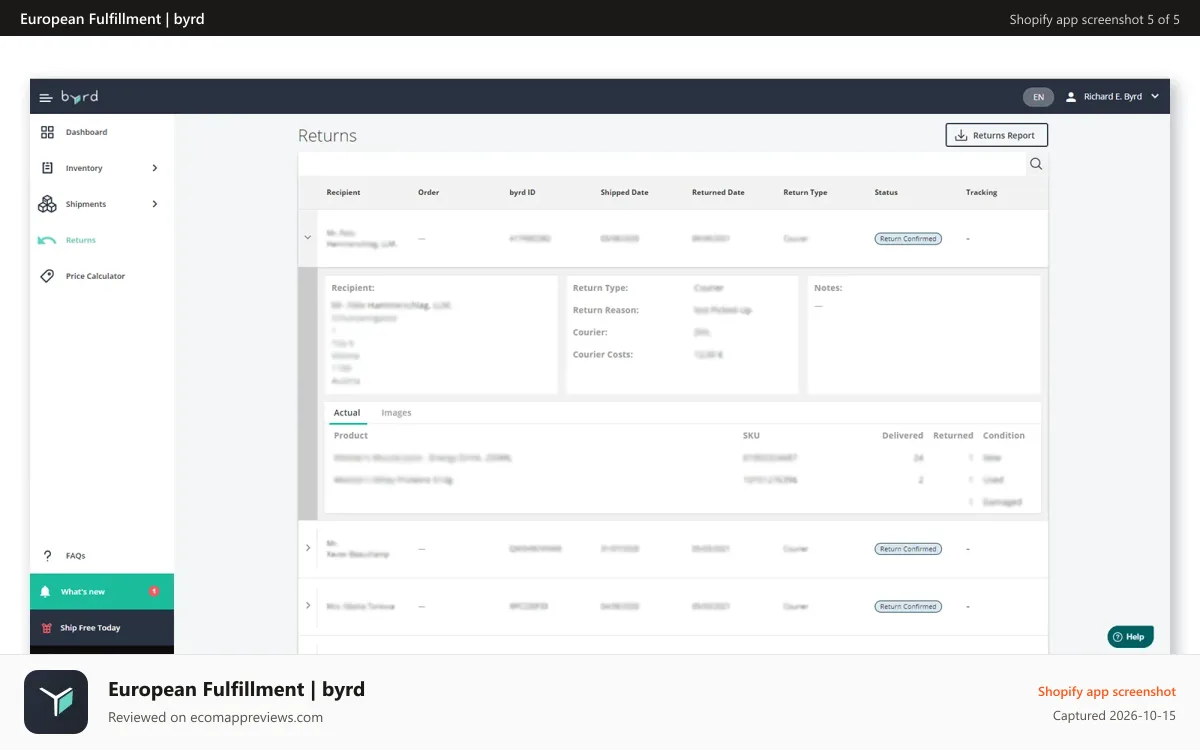This screenshot has height=750, width=1200.
Task: Click the returns search field
Action: click(662, 164)
